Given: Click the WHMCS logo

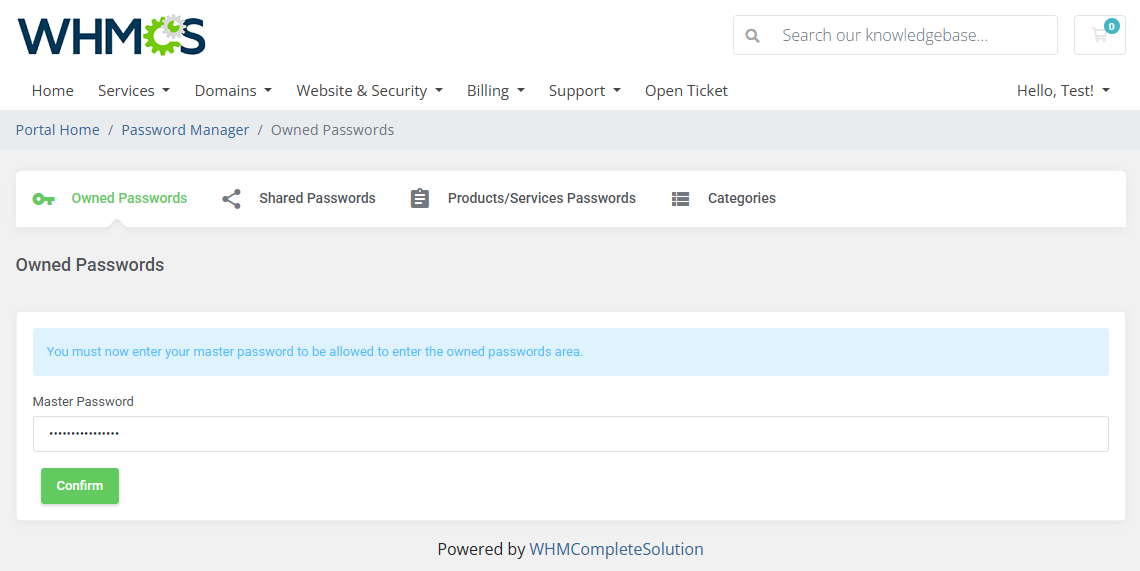Looking at the screenshot, I should [x=111, y=35].
